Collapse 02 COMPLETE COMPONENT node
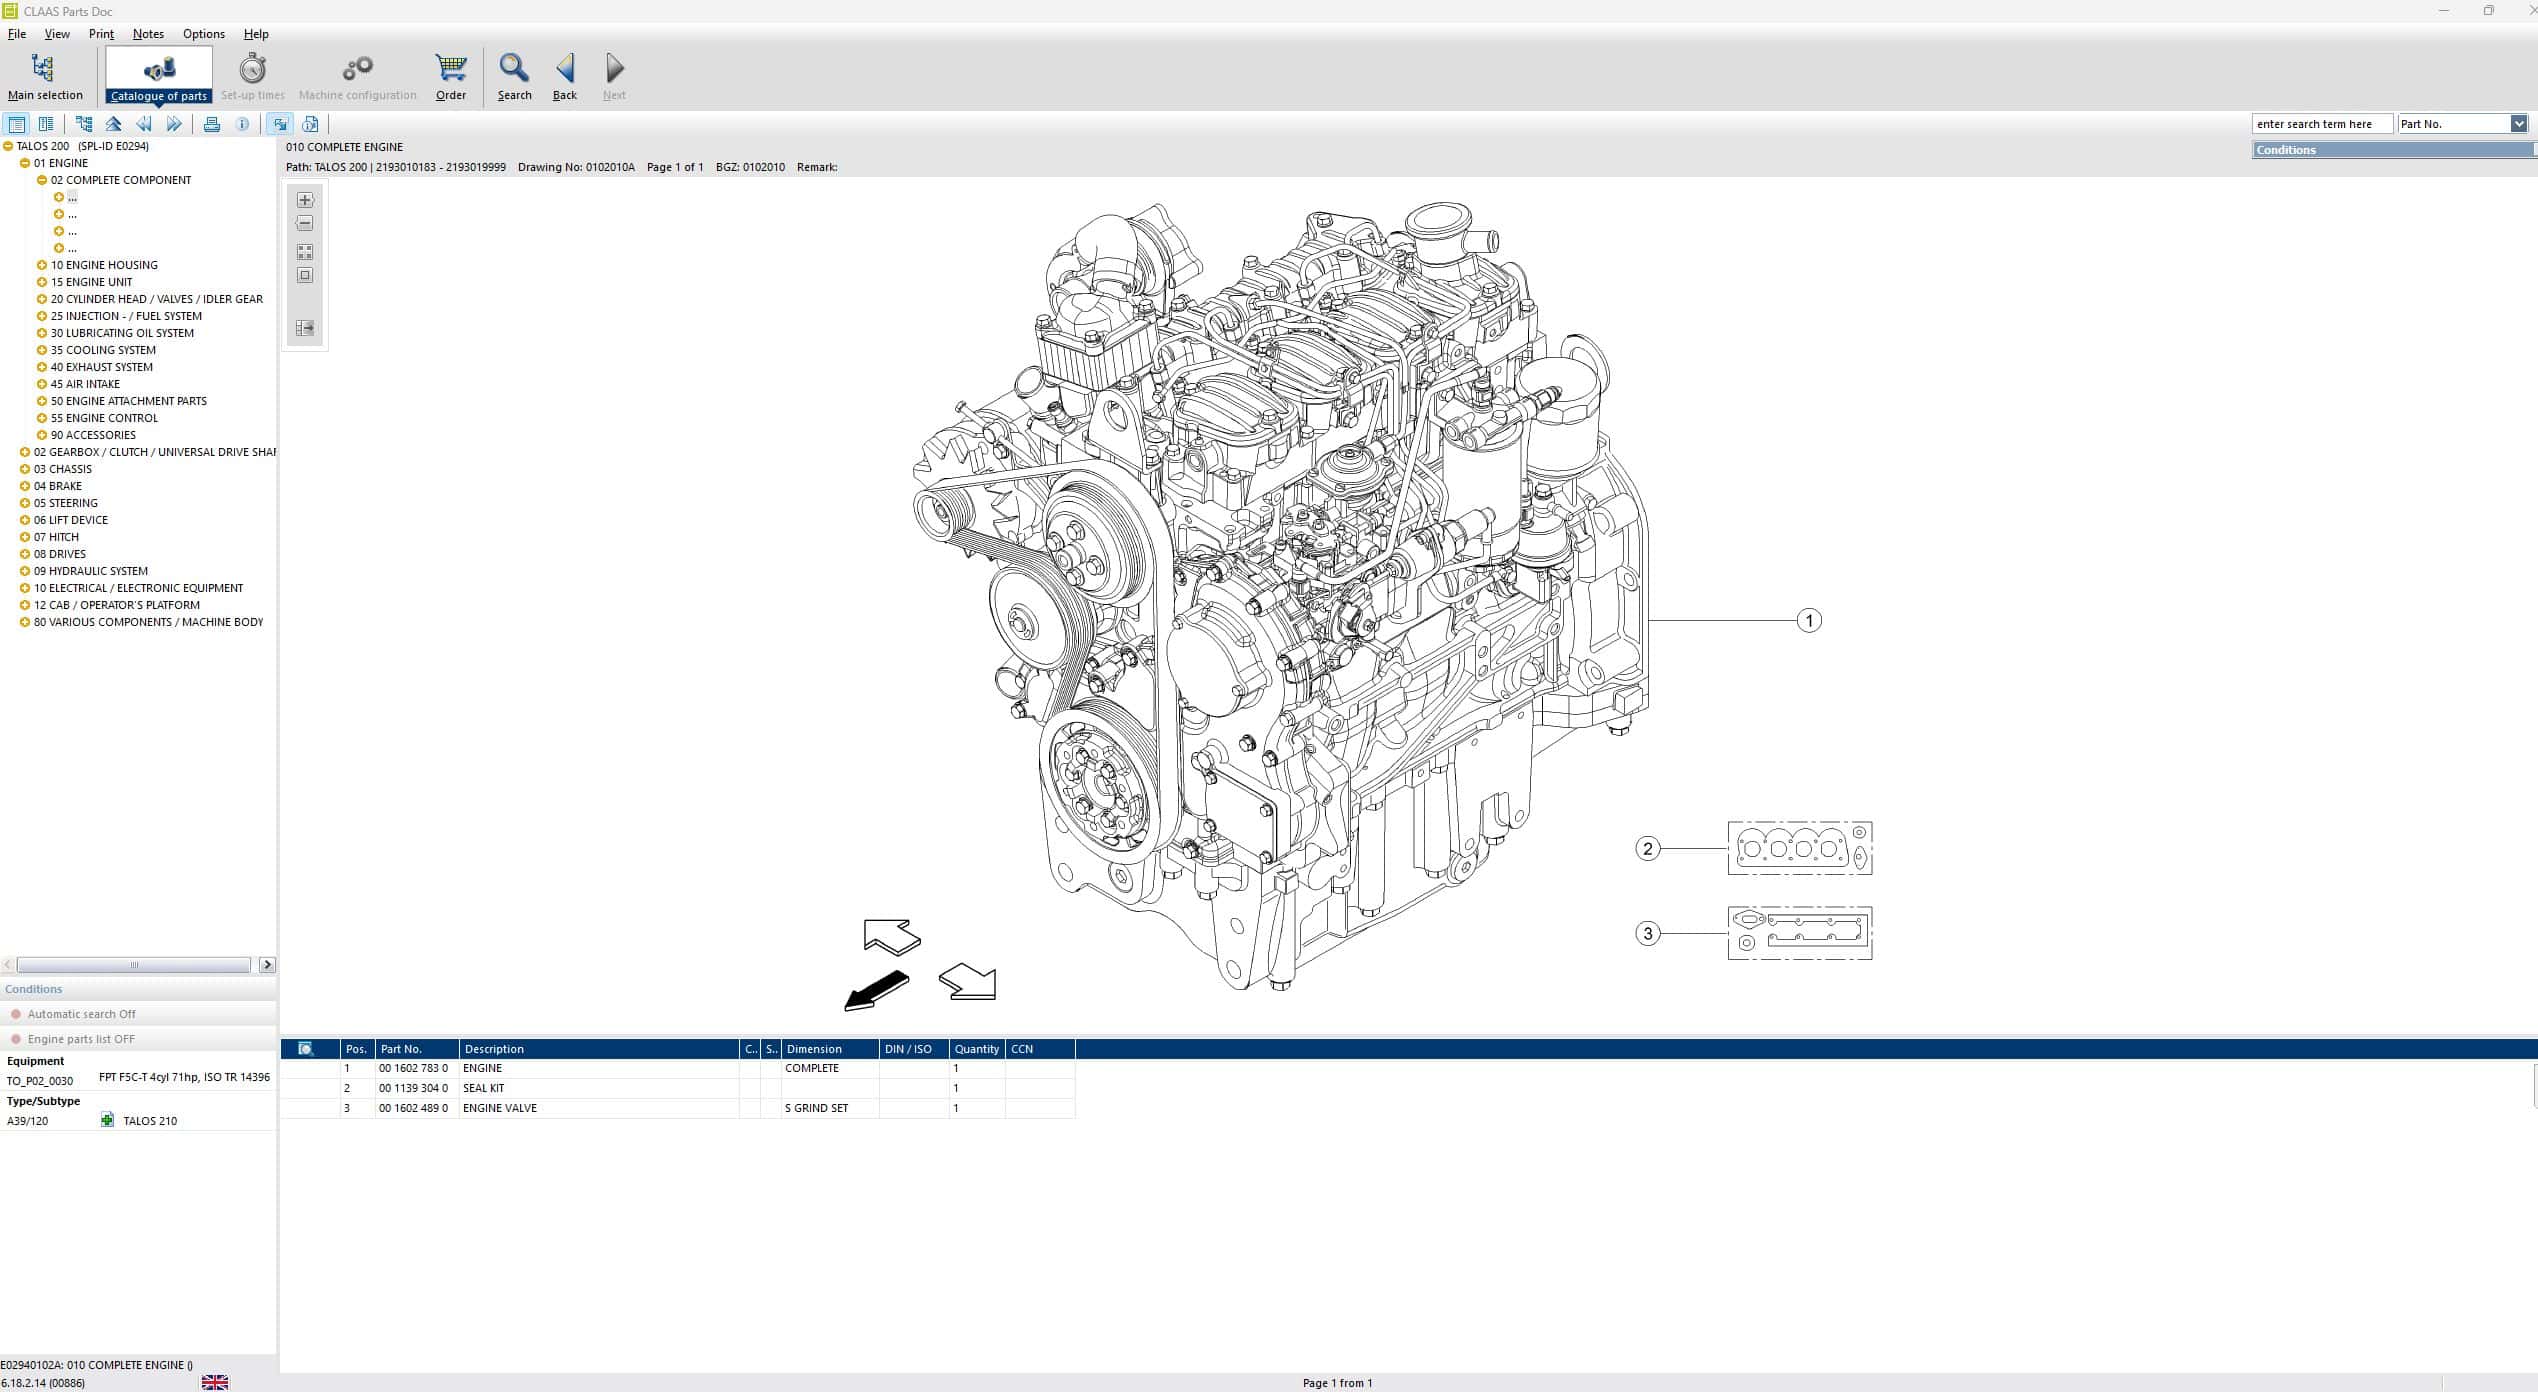The height and width of the screenshot is (1392, 2538). point(42,180)
